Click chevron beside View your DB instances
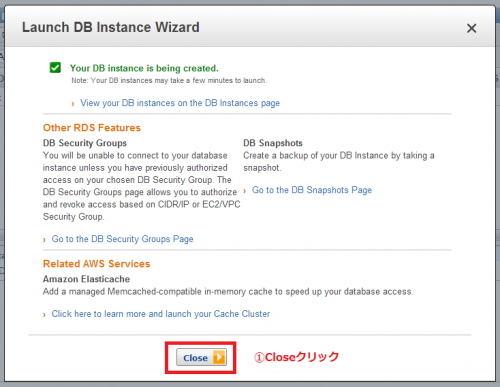This screenshot has height=387, width=500. (73, 104)
